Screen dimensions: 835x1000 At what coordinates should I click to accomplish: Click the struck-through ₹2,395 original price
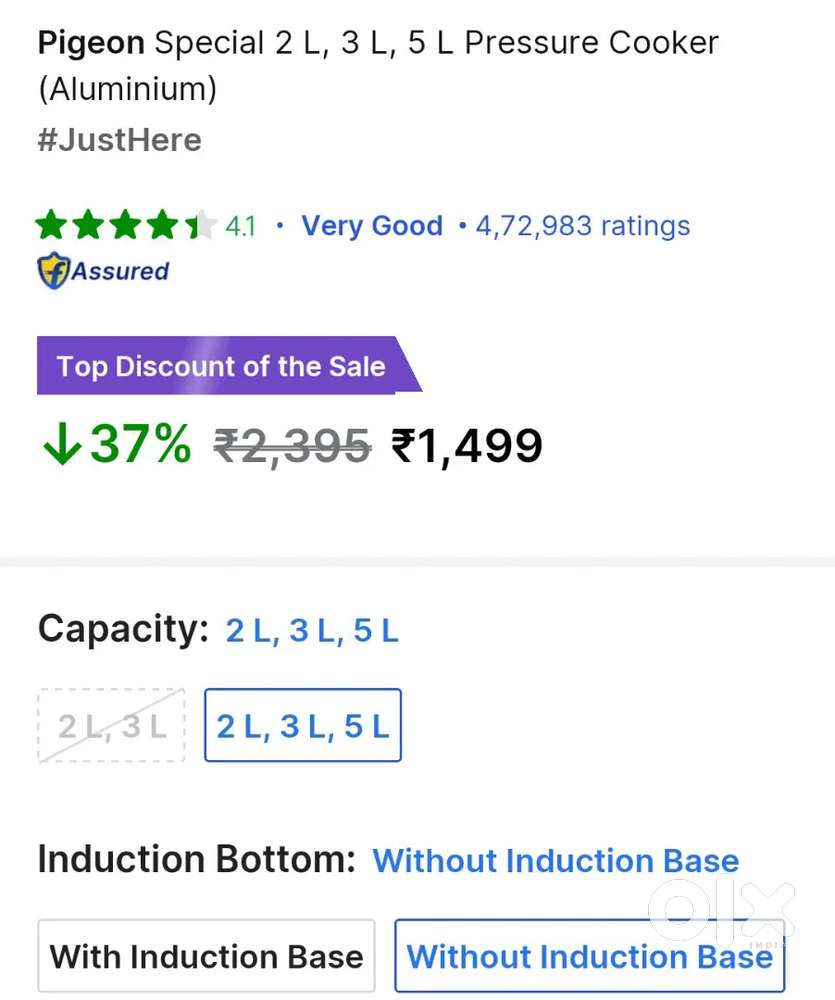(x=292, y=445)
